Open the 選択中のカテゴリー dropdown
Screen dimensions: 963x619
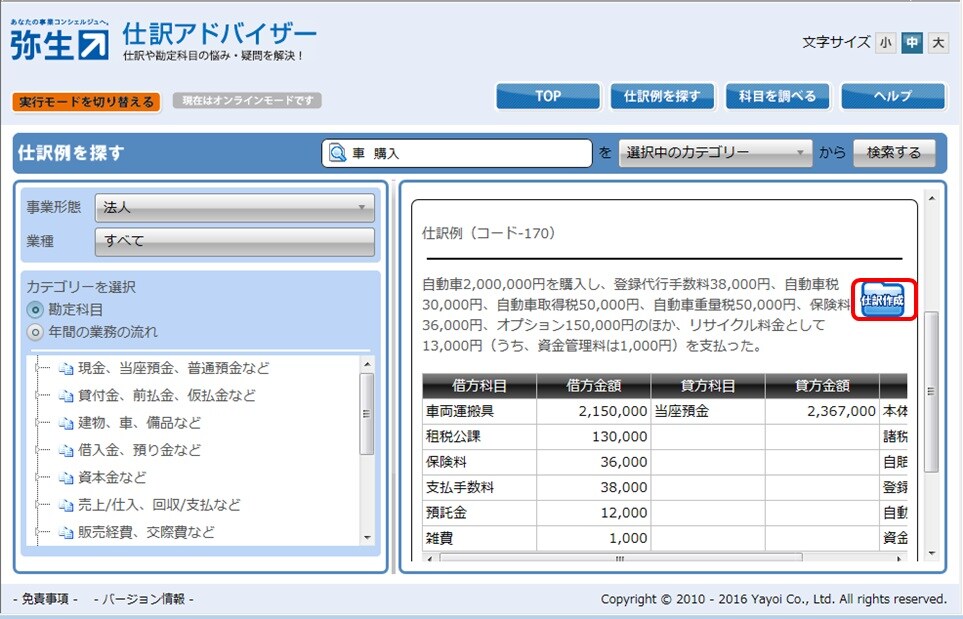(715, 153)
